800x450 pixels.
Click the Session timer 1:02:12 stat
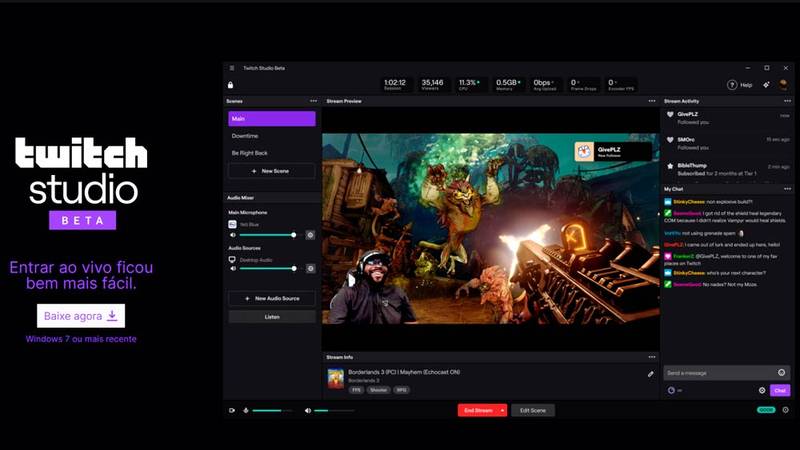395,84
